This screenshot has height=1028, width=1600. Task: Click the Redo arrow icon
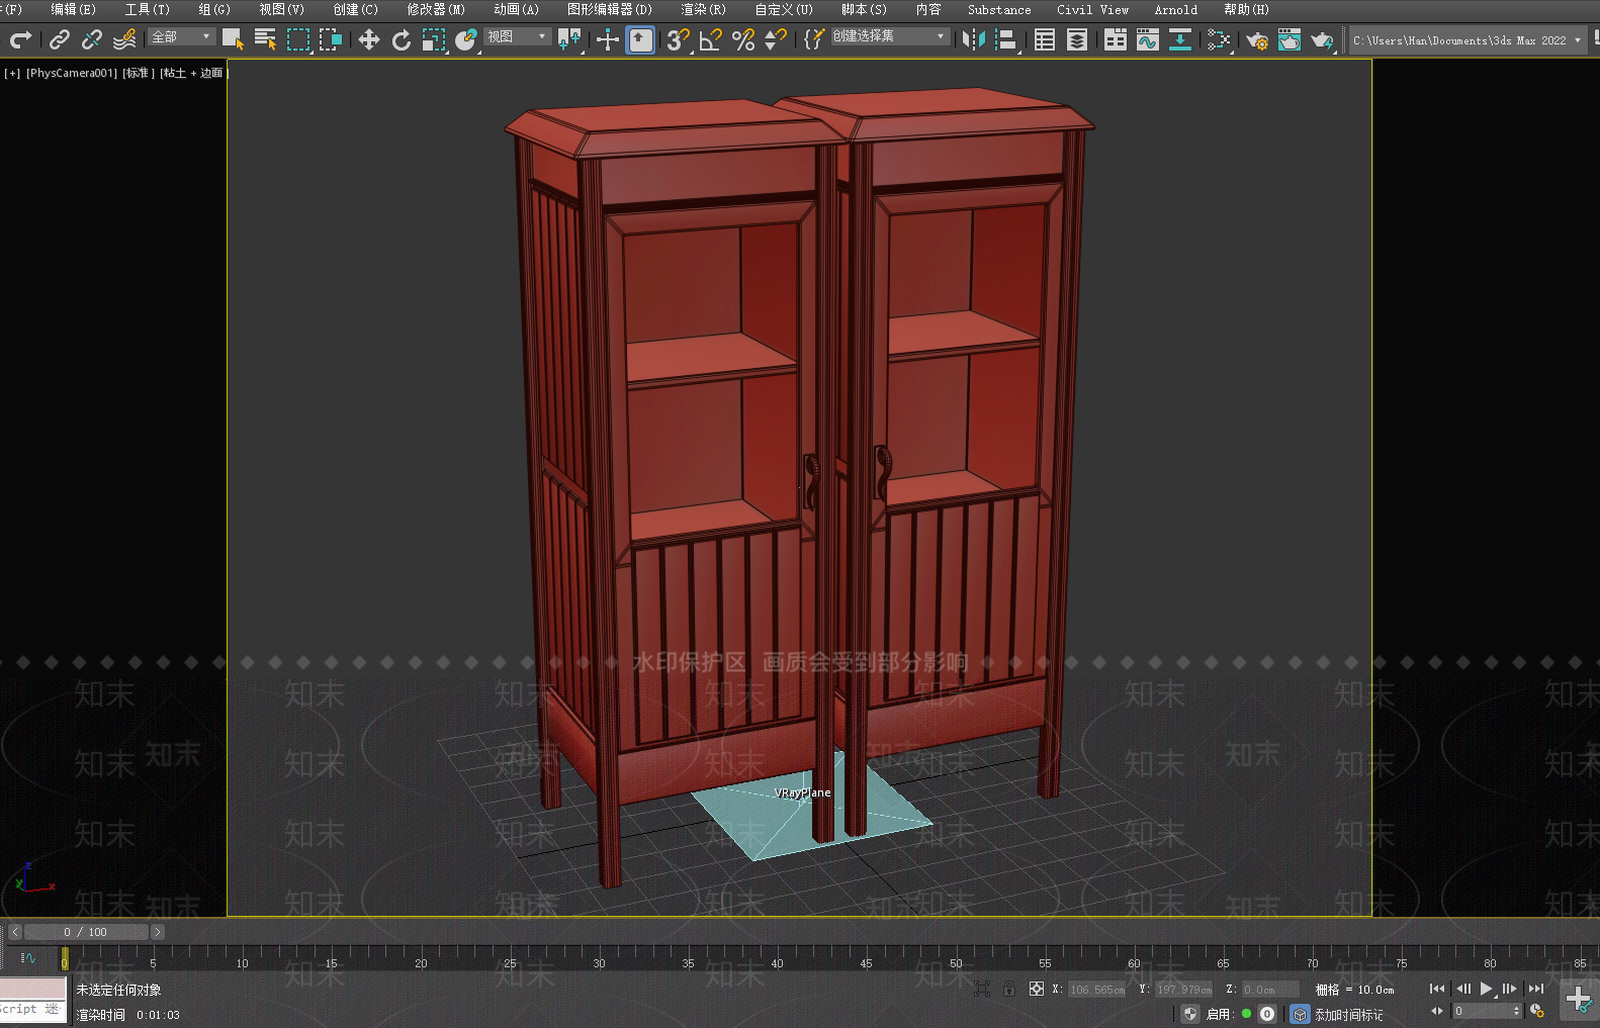[x=21, y=40]
